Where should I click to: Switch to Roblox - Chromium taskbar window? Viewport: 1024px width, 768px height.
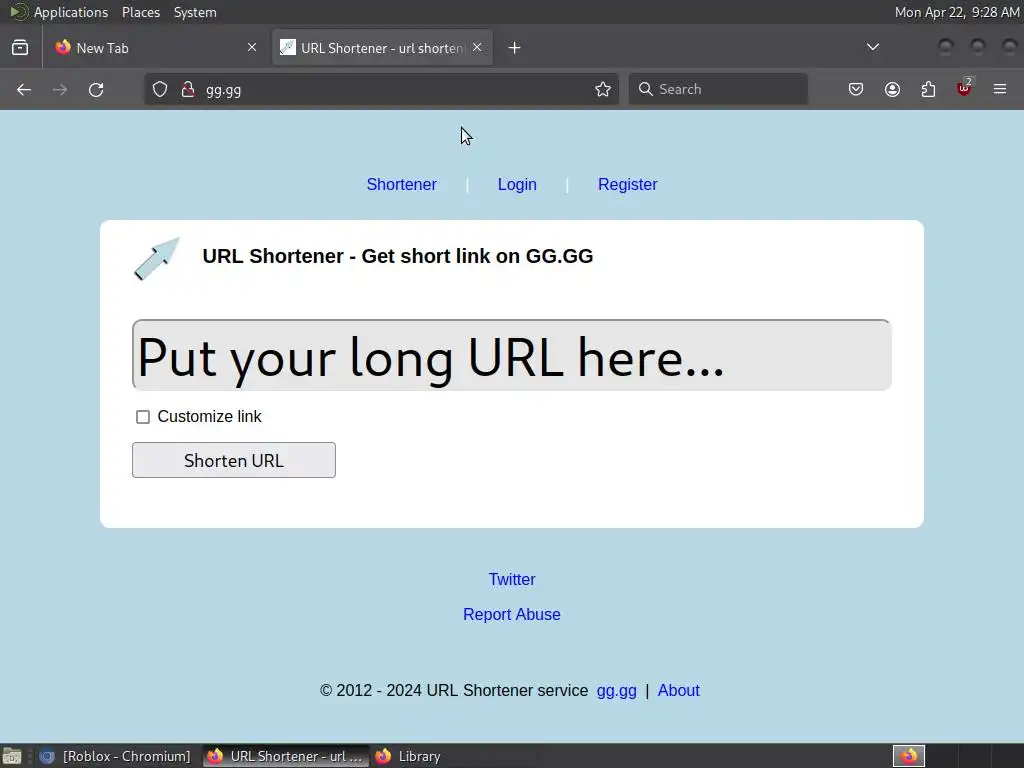tap(116, 756)
